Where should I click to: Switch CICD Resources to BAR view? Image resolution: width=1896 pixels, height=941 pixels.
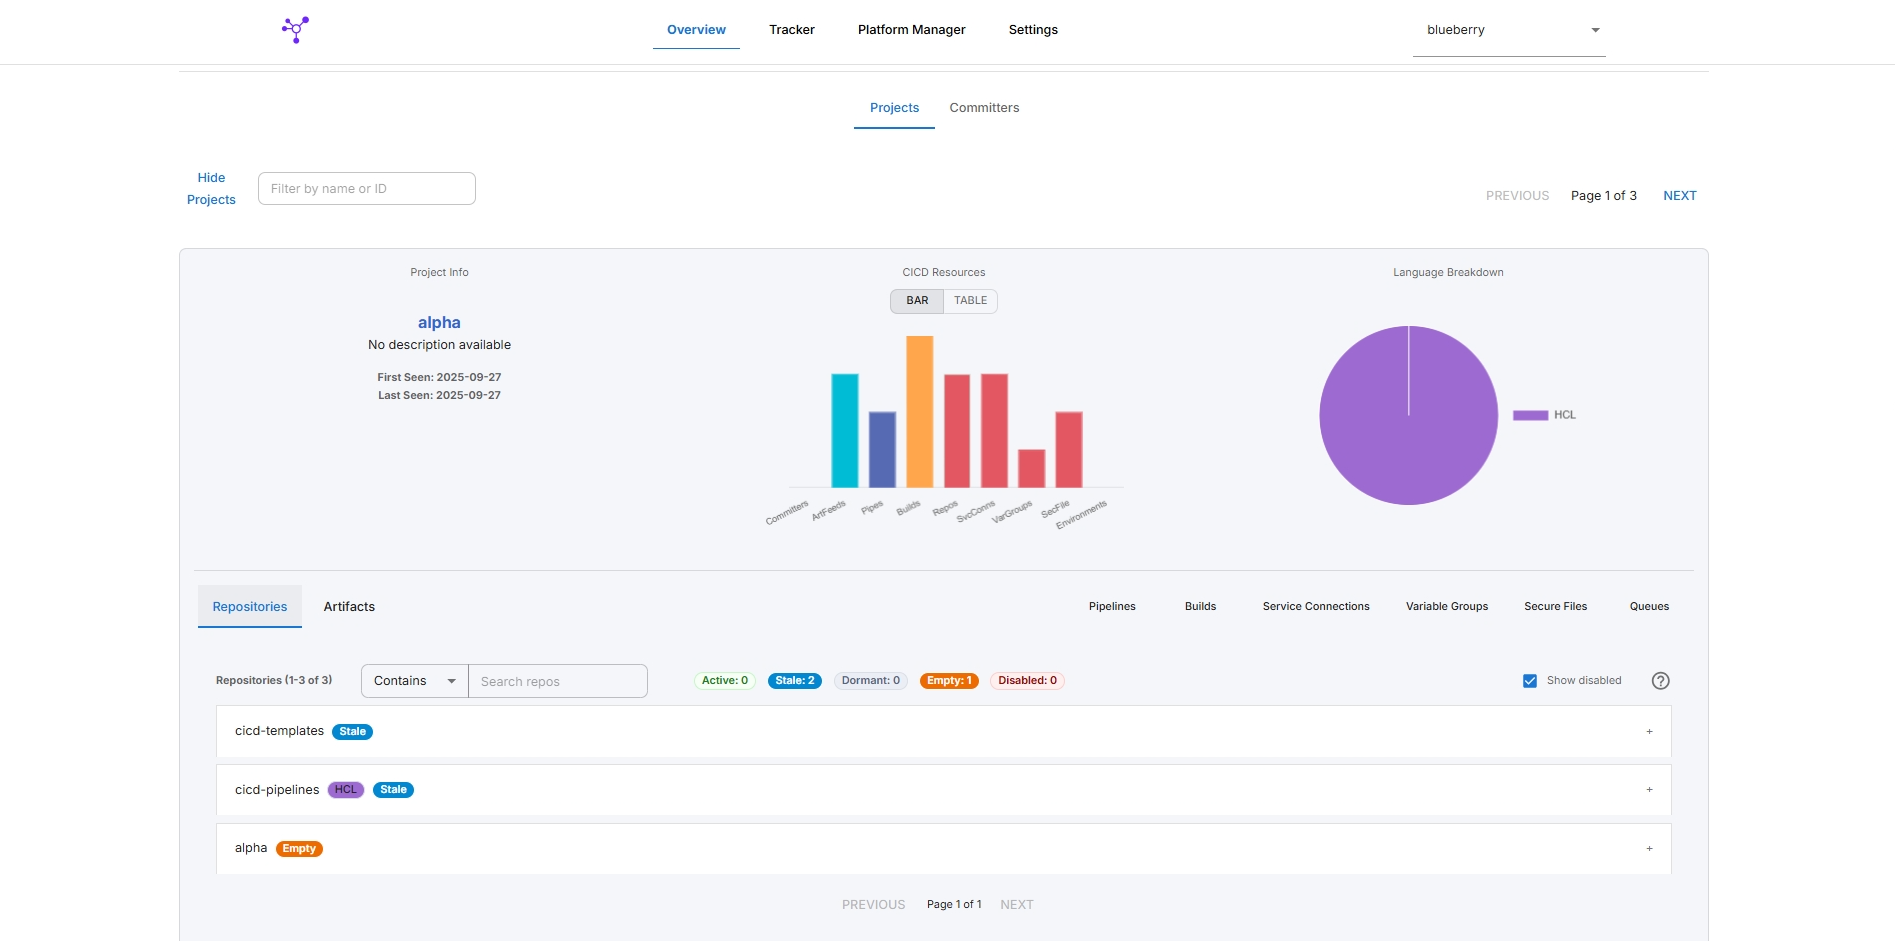coord(917,301)
